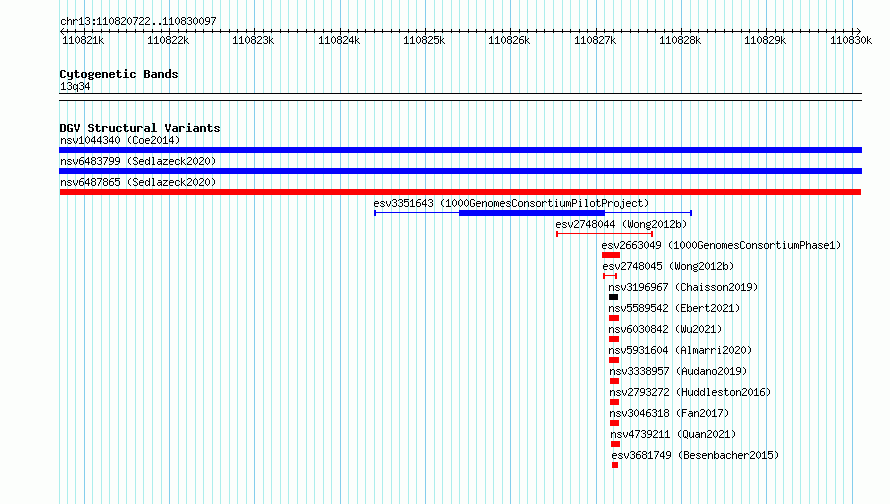Image resolution: width=890 pixels, height=504 pixels.
Task: Open nsv3196967 (Chaisson2019) label
Action: [683, 287]
